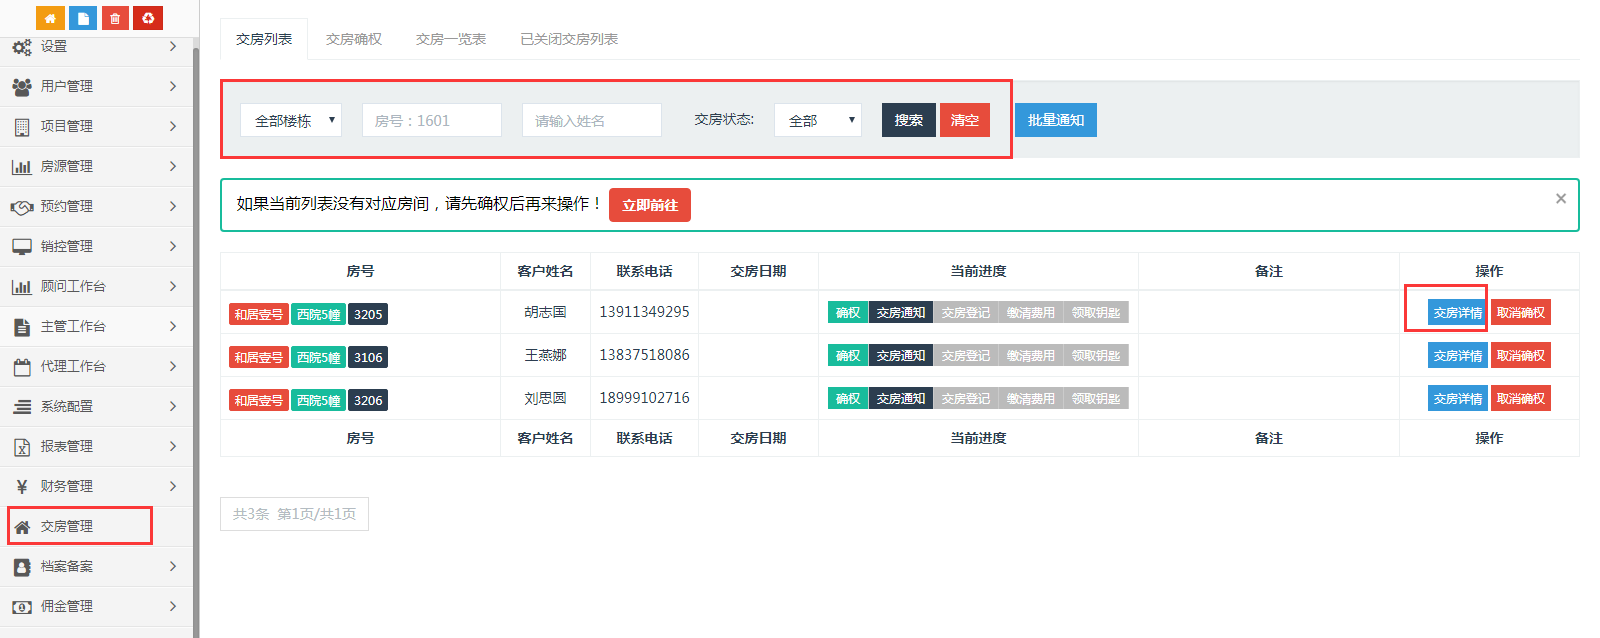Click the contact book icon beside 档案备案
Viewport: 1600px width, 638px height.
click(x=21, y=567)
